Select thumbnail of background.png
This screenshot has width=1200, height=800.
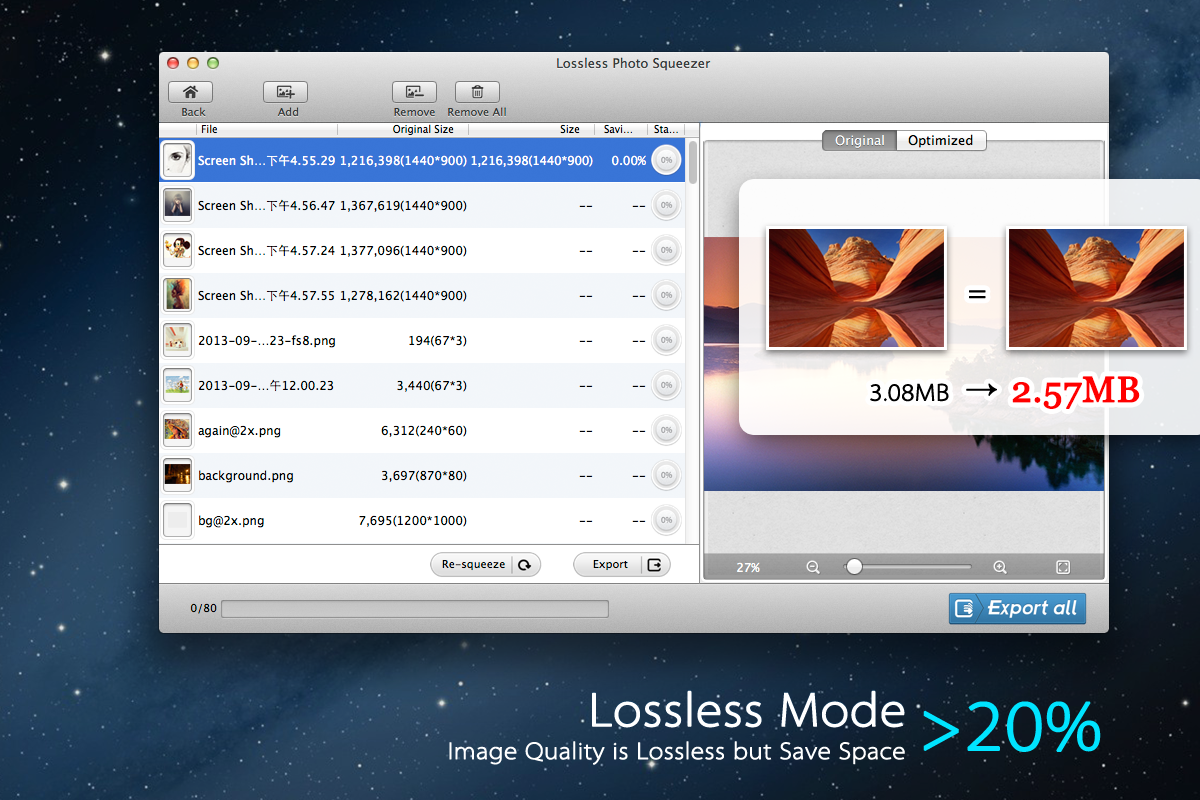pyautogui.click(x=177, y=475)
